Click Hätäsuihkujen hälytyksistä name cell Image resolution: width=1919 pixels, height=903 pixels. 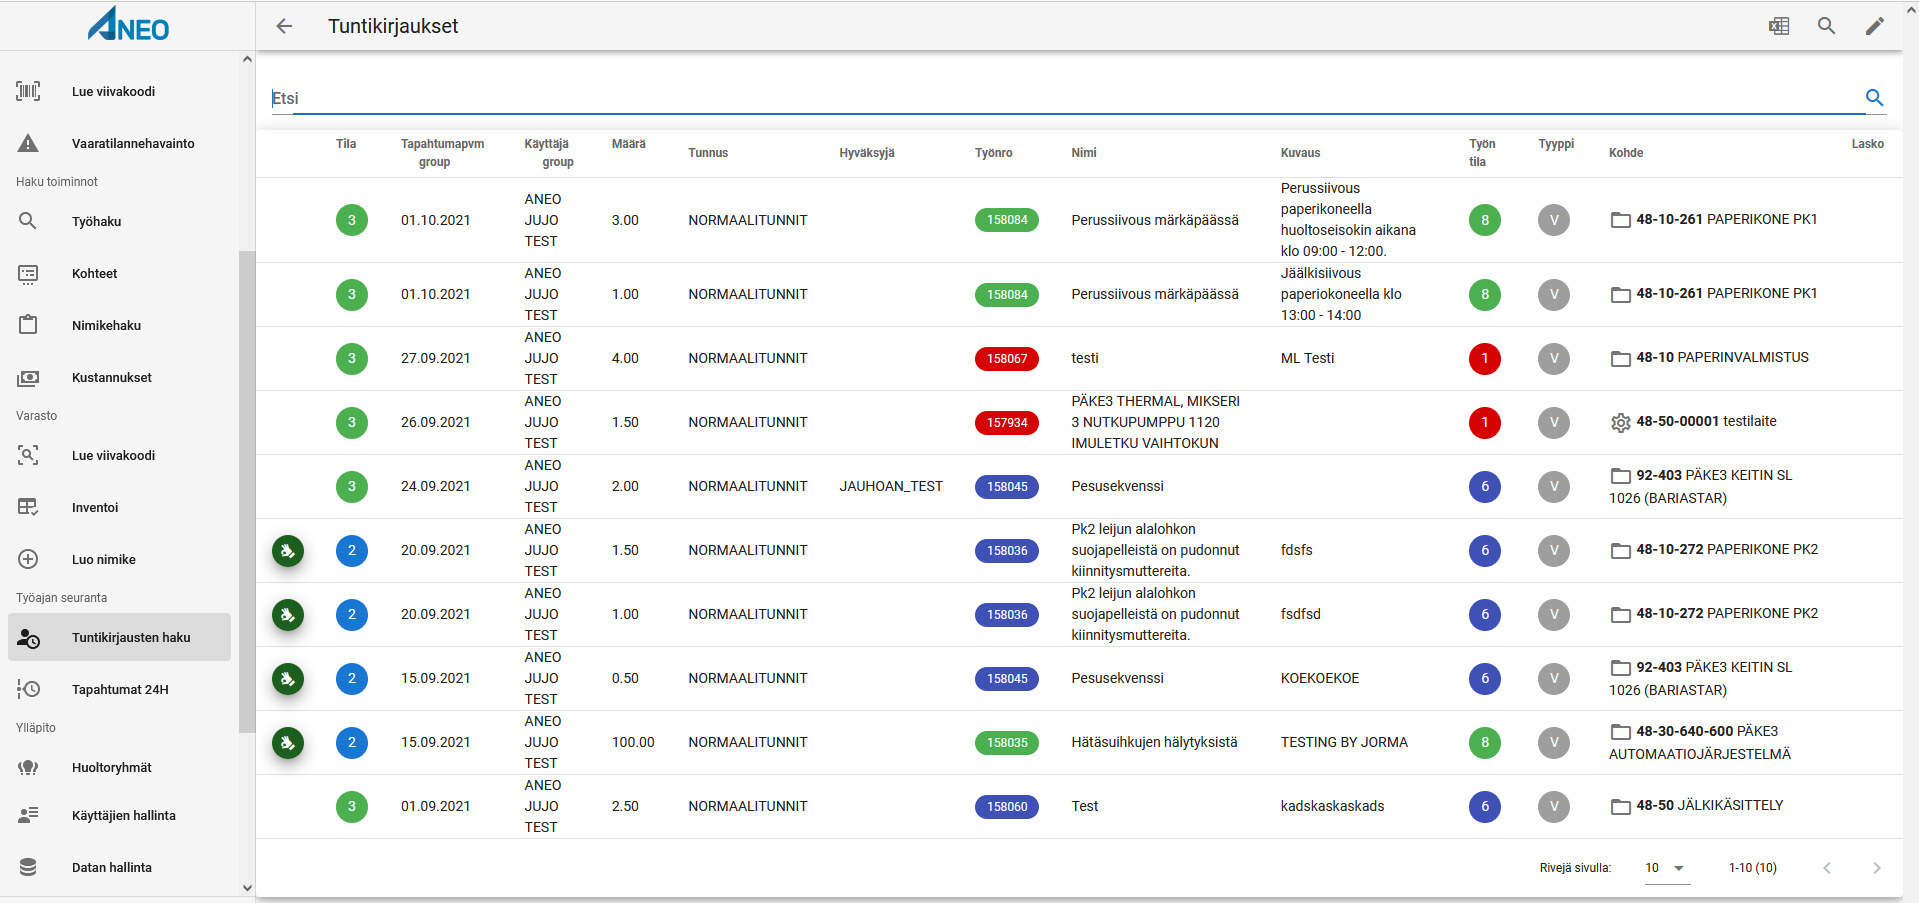[x=1154, y=742]
